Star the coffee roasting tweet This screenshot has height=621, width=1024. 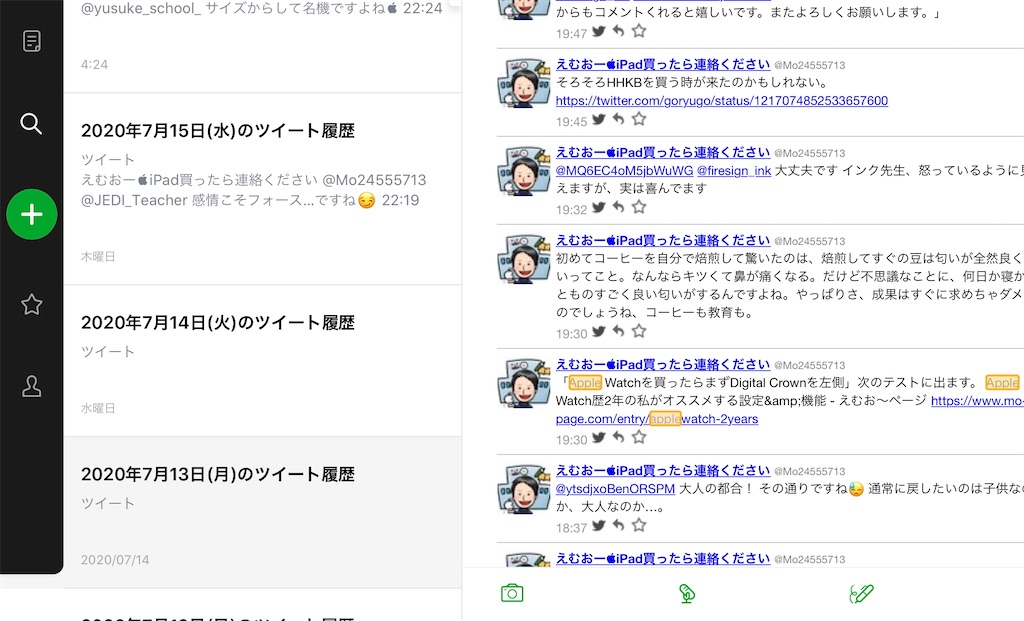click(x=640, y=330)
